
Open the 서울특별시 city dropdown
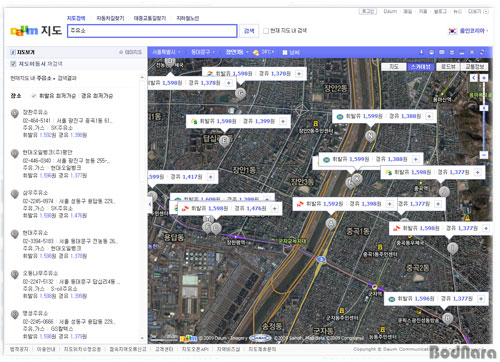[166, 52]
